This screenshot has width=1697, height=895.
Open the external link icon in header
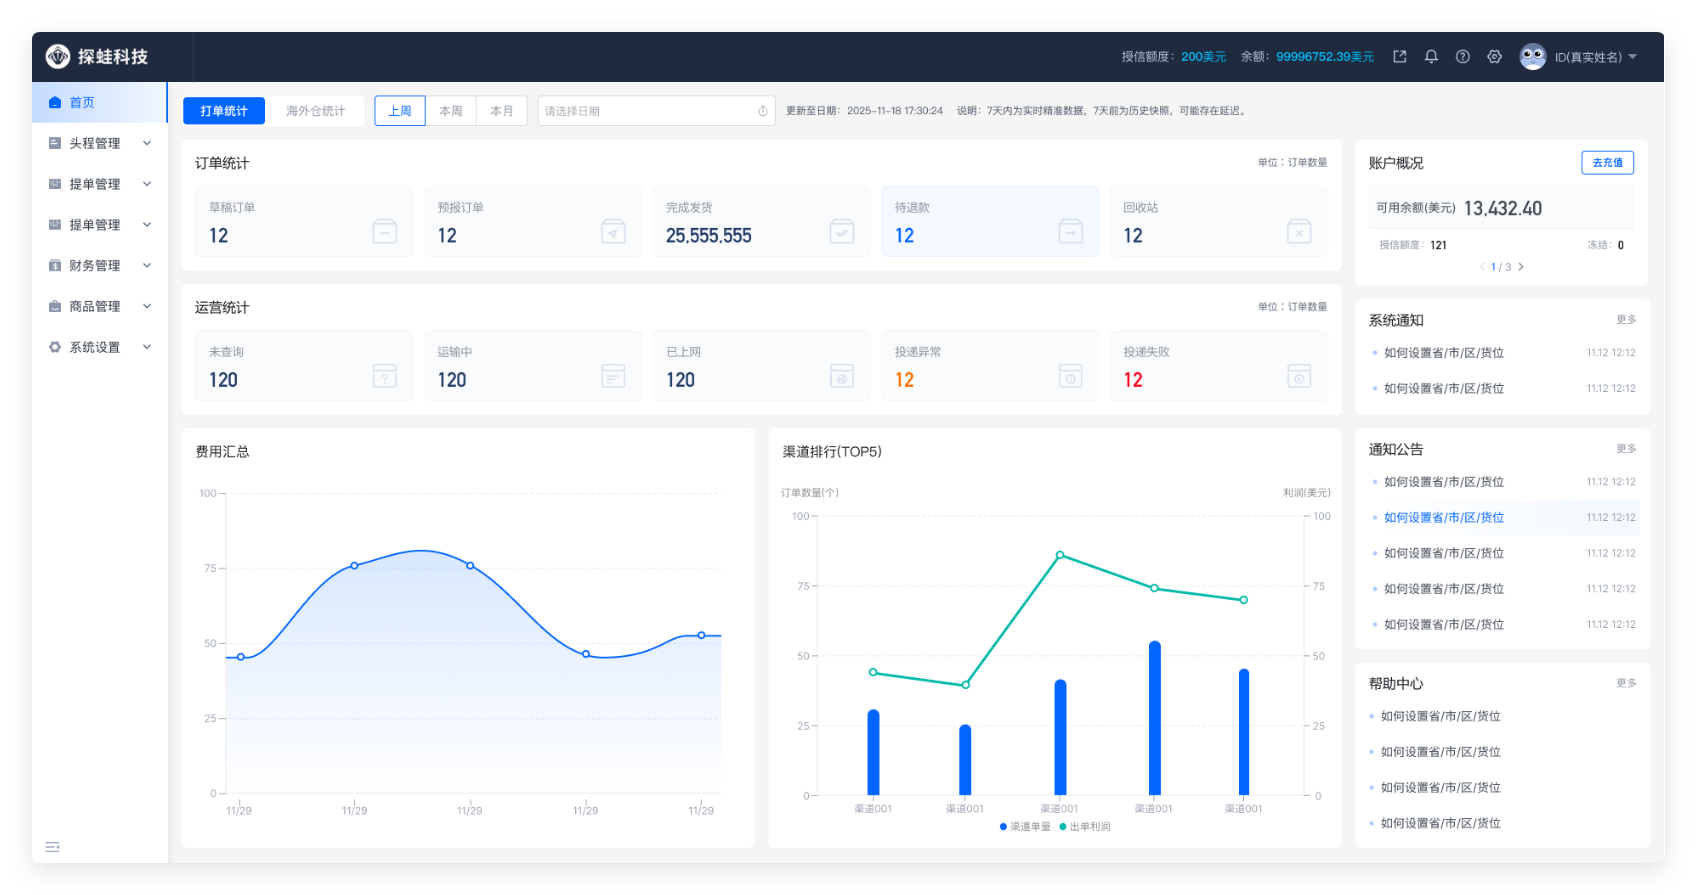(x=1400, y=57)
